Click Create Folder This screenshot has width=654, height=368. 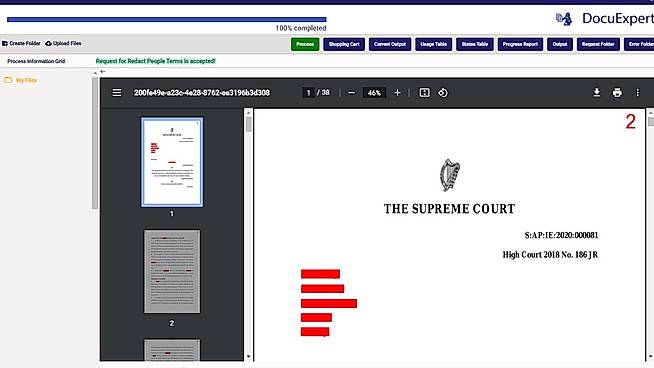[x=21, y=43]
